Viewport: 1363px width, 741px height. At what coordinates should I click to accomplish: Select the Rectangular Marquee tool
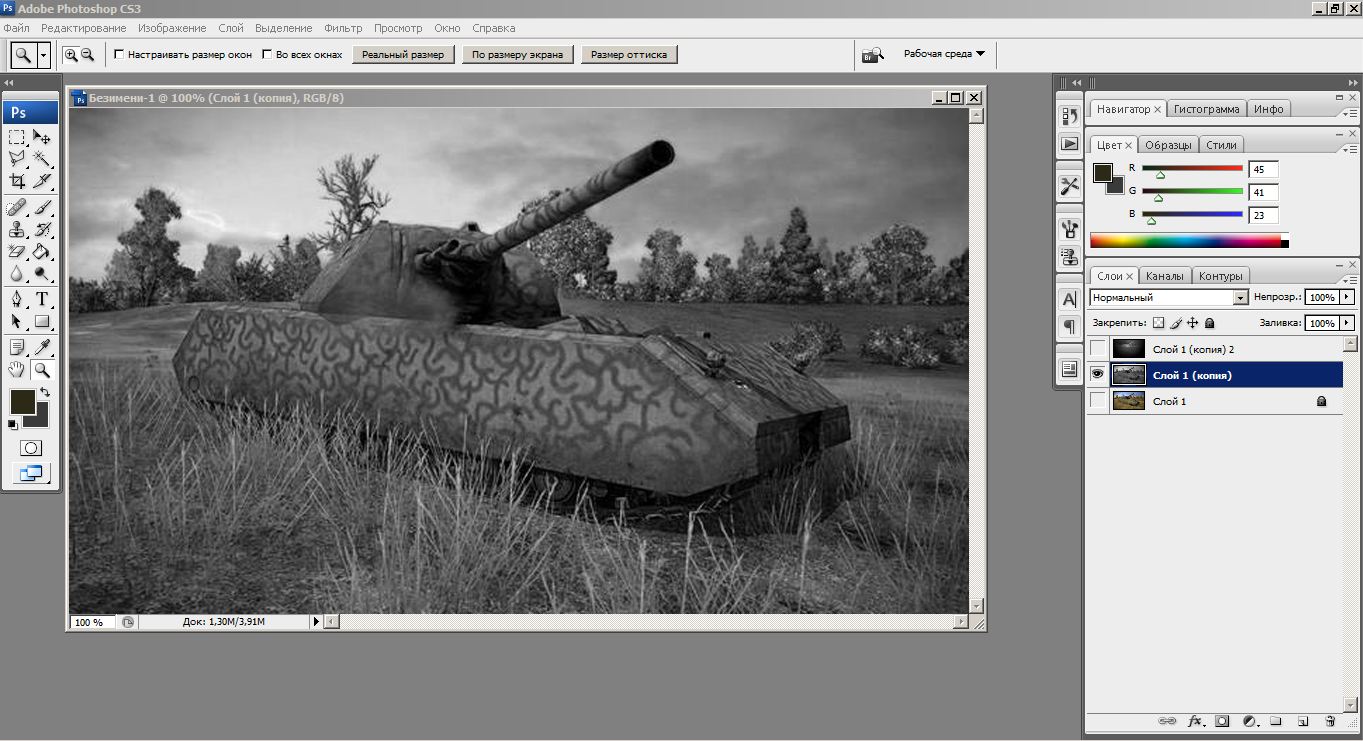point(17,137)
